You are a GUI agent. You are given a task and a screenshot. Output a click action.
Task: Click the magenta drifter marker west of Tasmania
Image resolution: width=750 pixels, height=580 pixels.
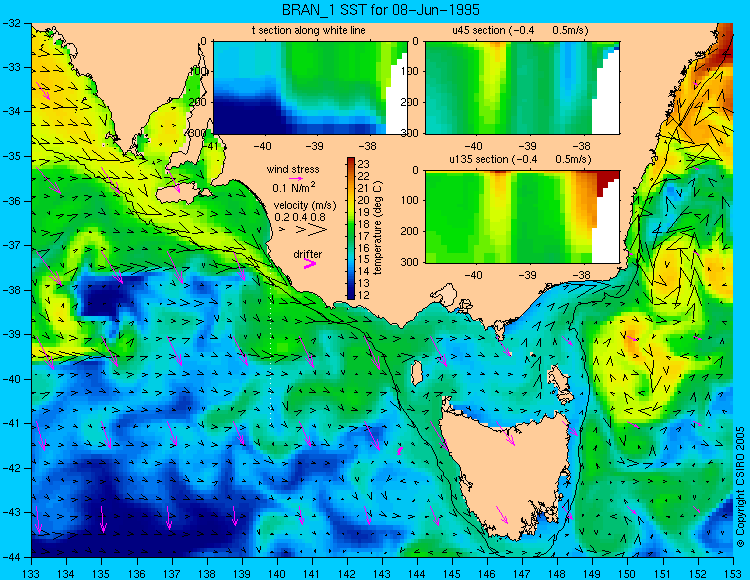(400, 450)
